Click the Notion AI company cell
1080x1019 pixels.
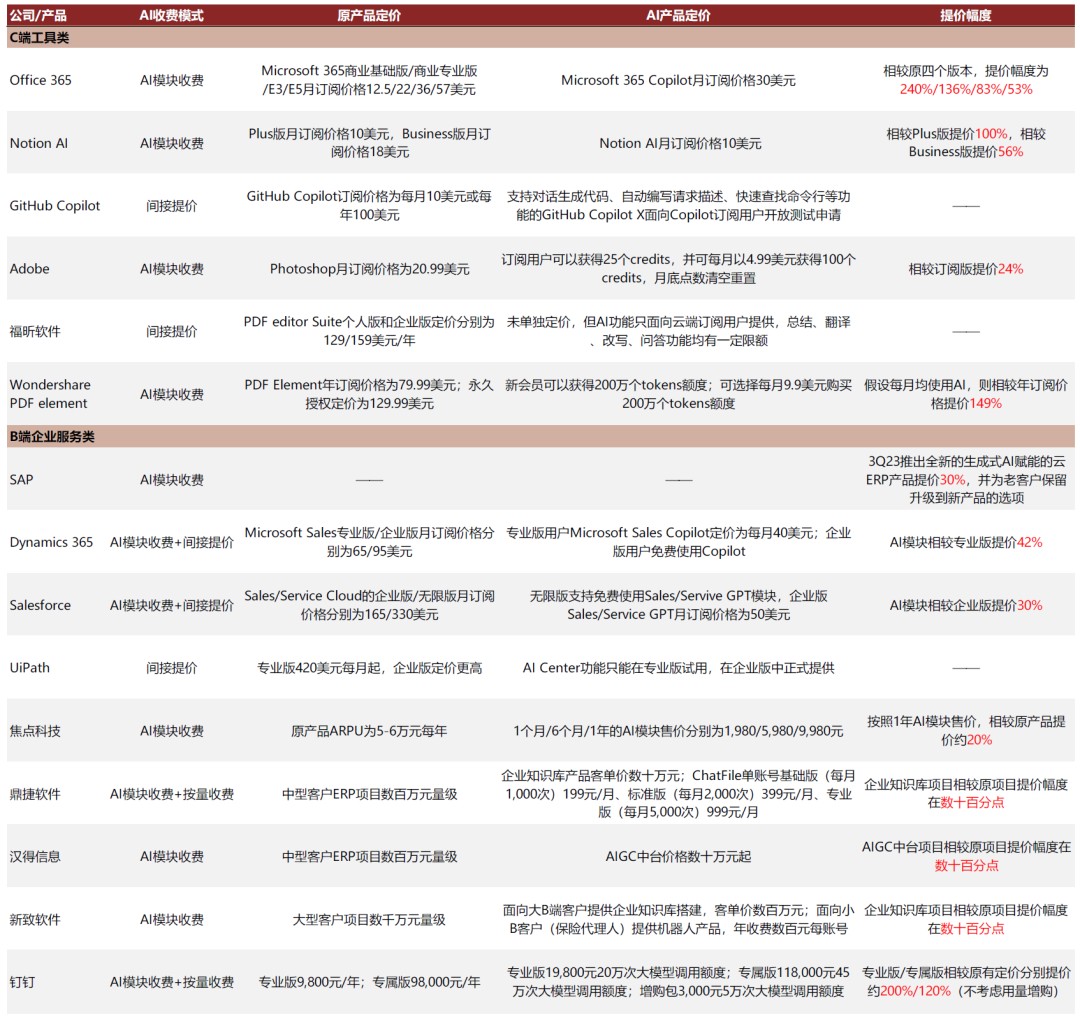click(39, 143)
